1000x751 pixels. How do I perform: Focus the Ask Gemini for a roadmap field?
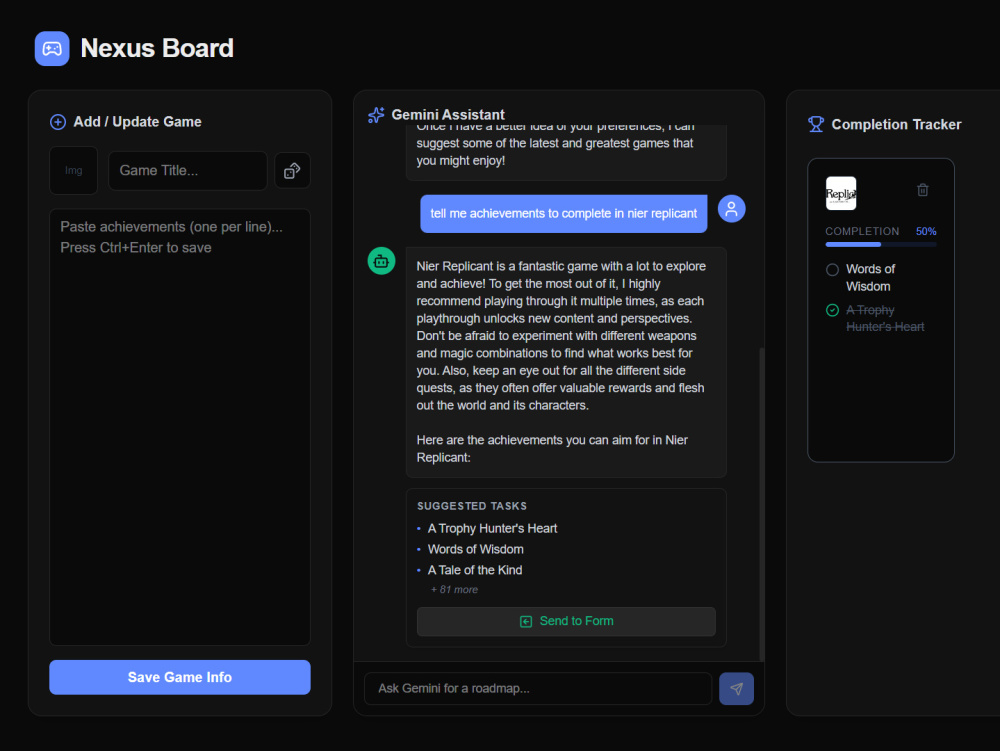pyautogui.click(x=538, y=689)
